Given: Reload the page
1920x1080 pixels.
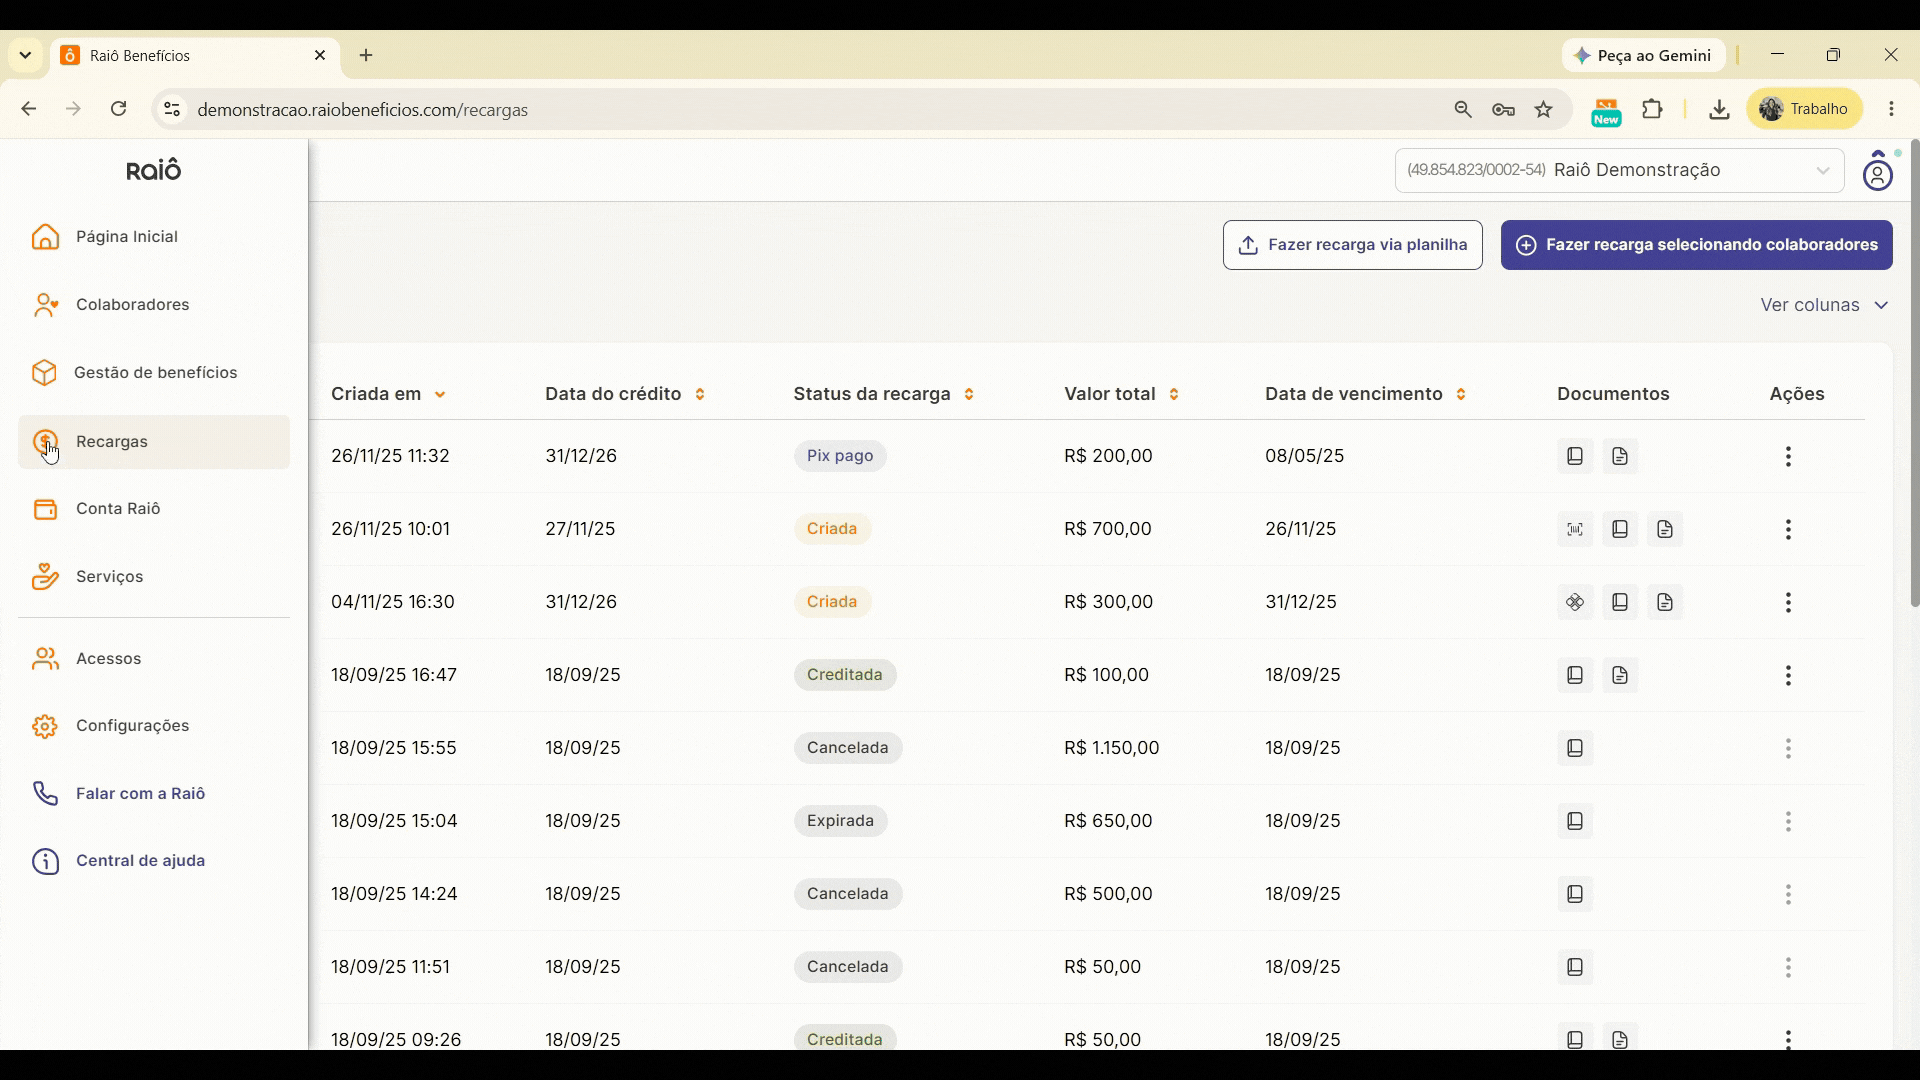Looking at the screenshot, I should point(119,109).
